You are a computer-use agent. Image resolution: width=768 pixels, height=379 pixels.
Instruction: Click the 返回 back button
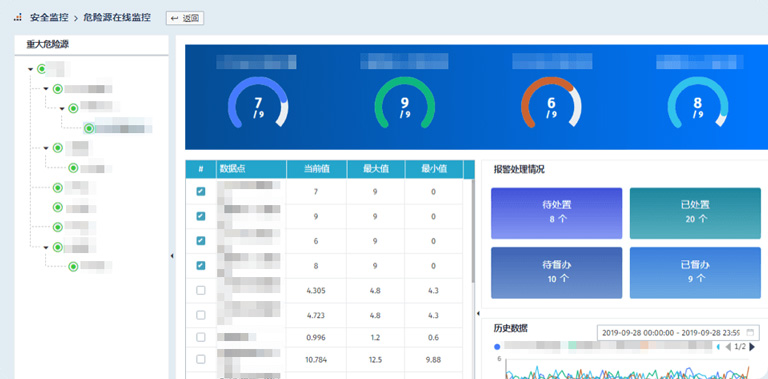(x=185, y=19)
